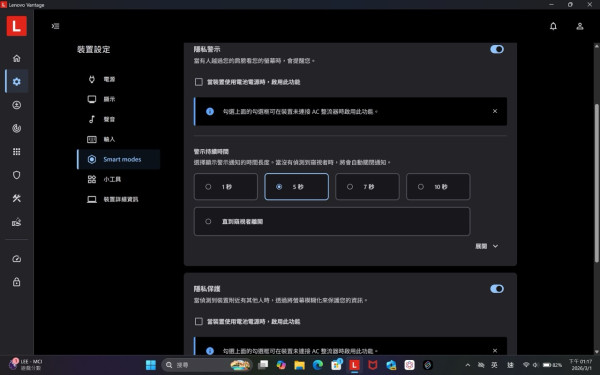
Task: Open the speedometer gauge icon in the sidebar
Action: tap(16, 259)
